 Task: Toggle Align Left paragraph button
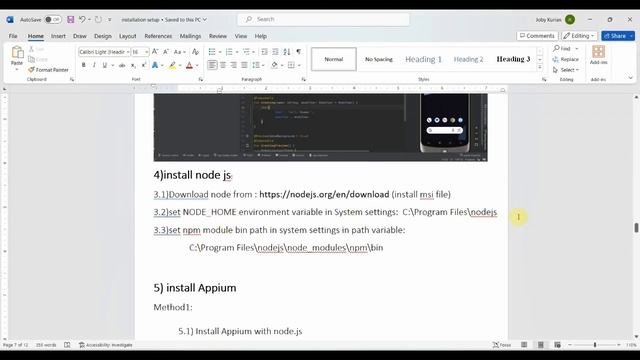click(212, 65)
